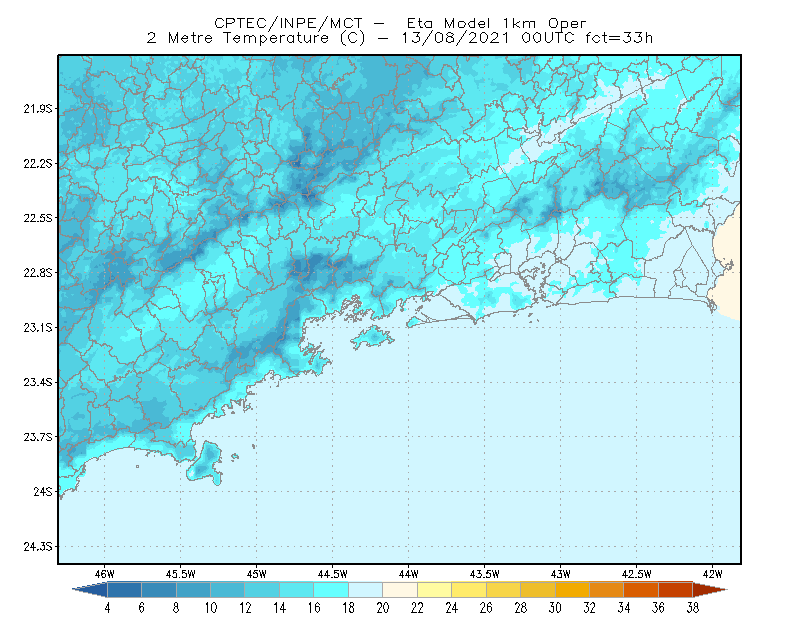
Task: Select the 45.5W longitude label
Action: tap(181, 574)
